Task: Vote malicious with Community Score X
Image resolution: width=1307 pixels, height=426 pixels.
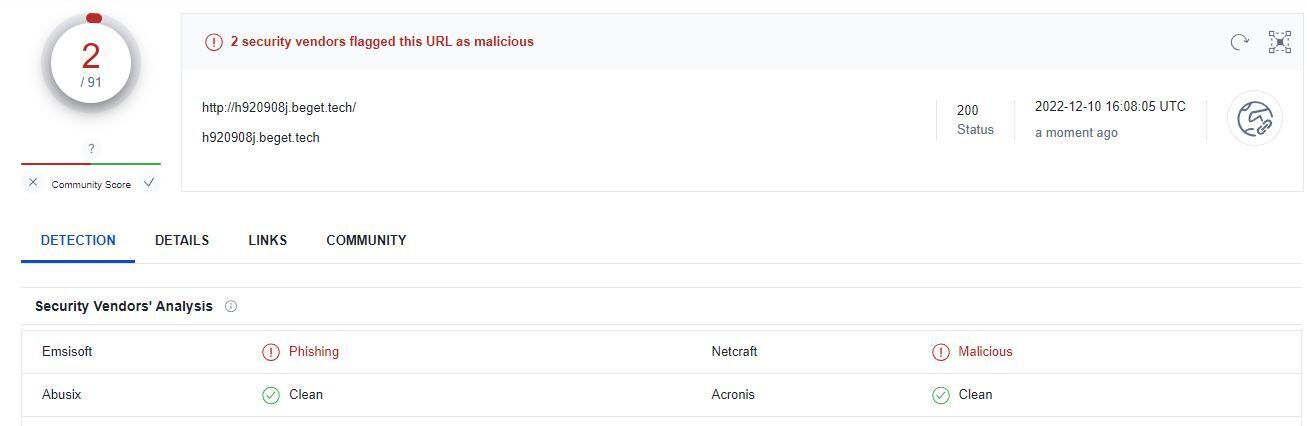Action: 33,183
